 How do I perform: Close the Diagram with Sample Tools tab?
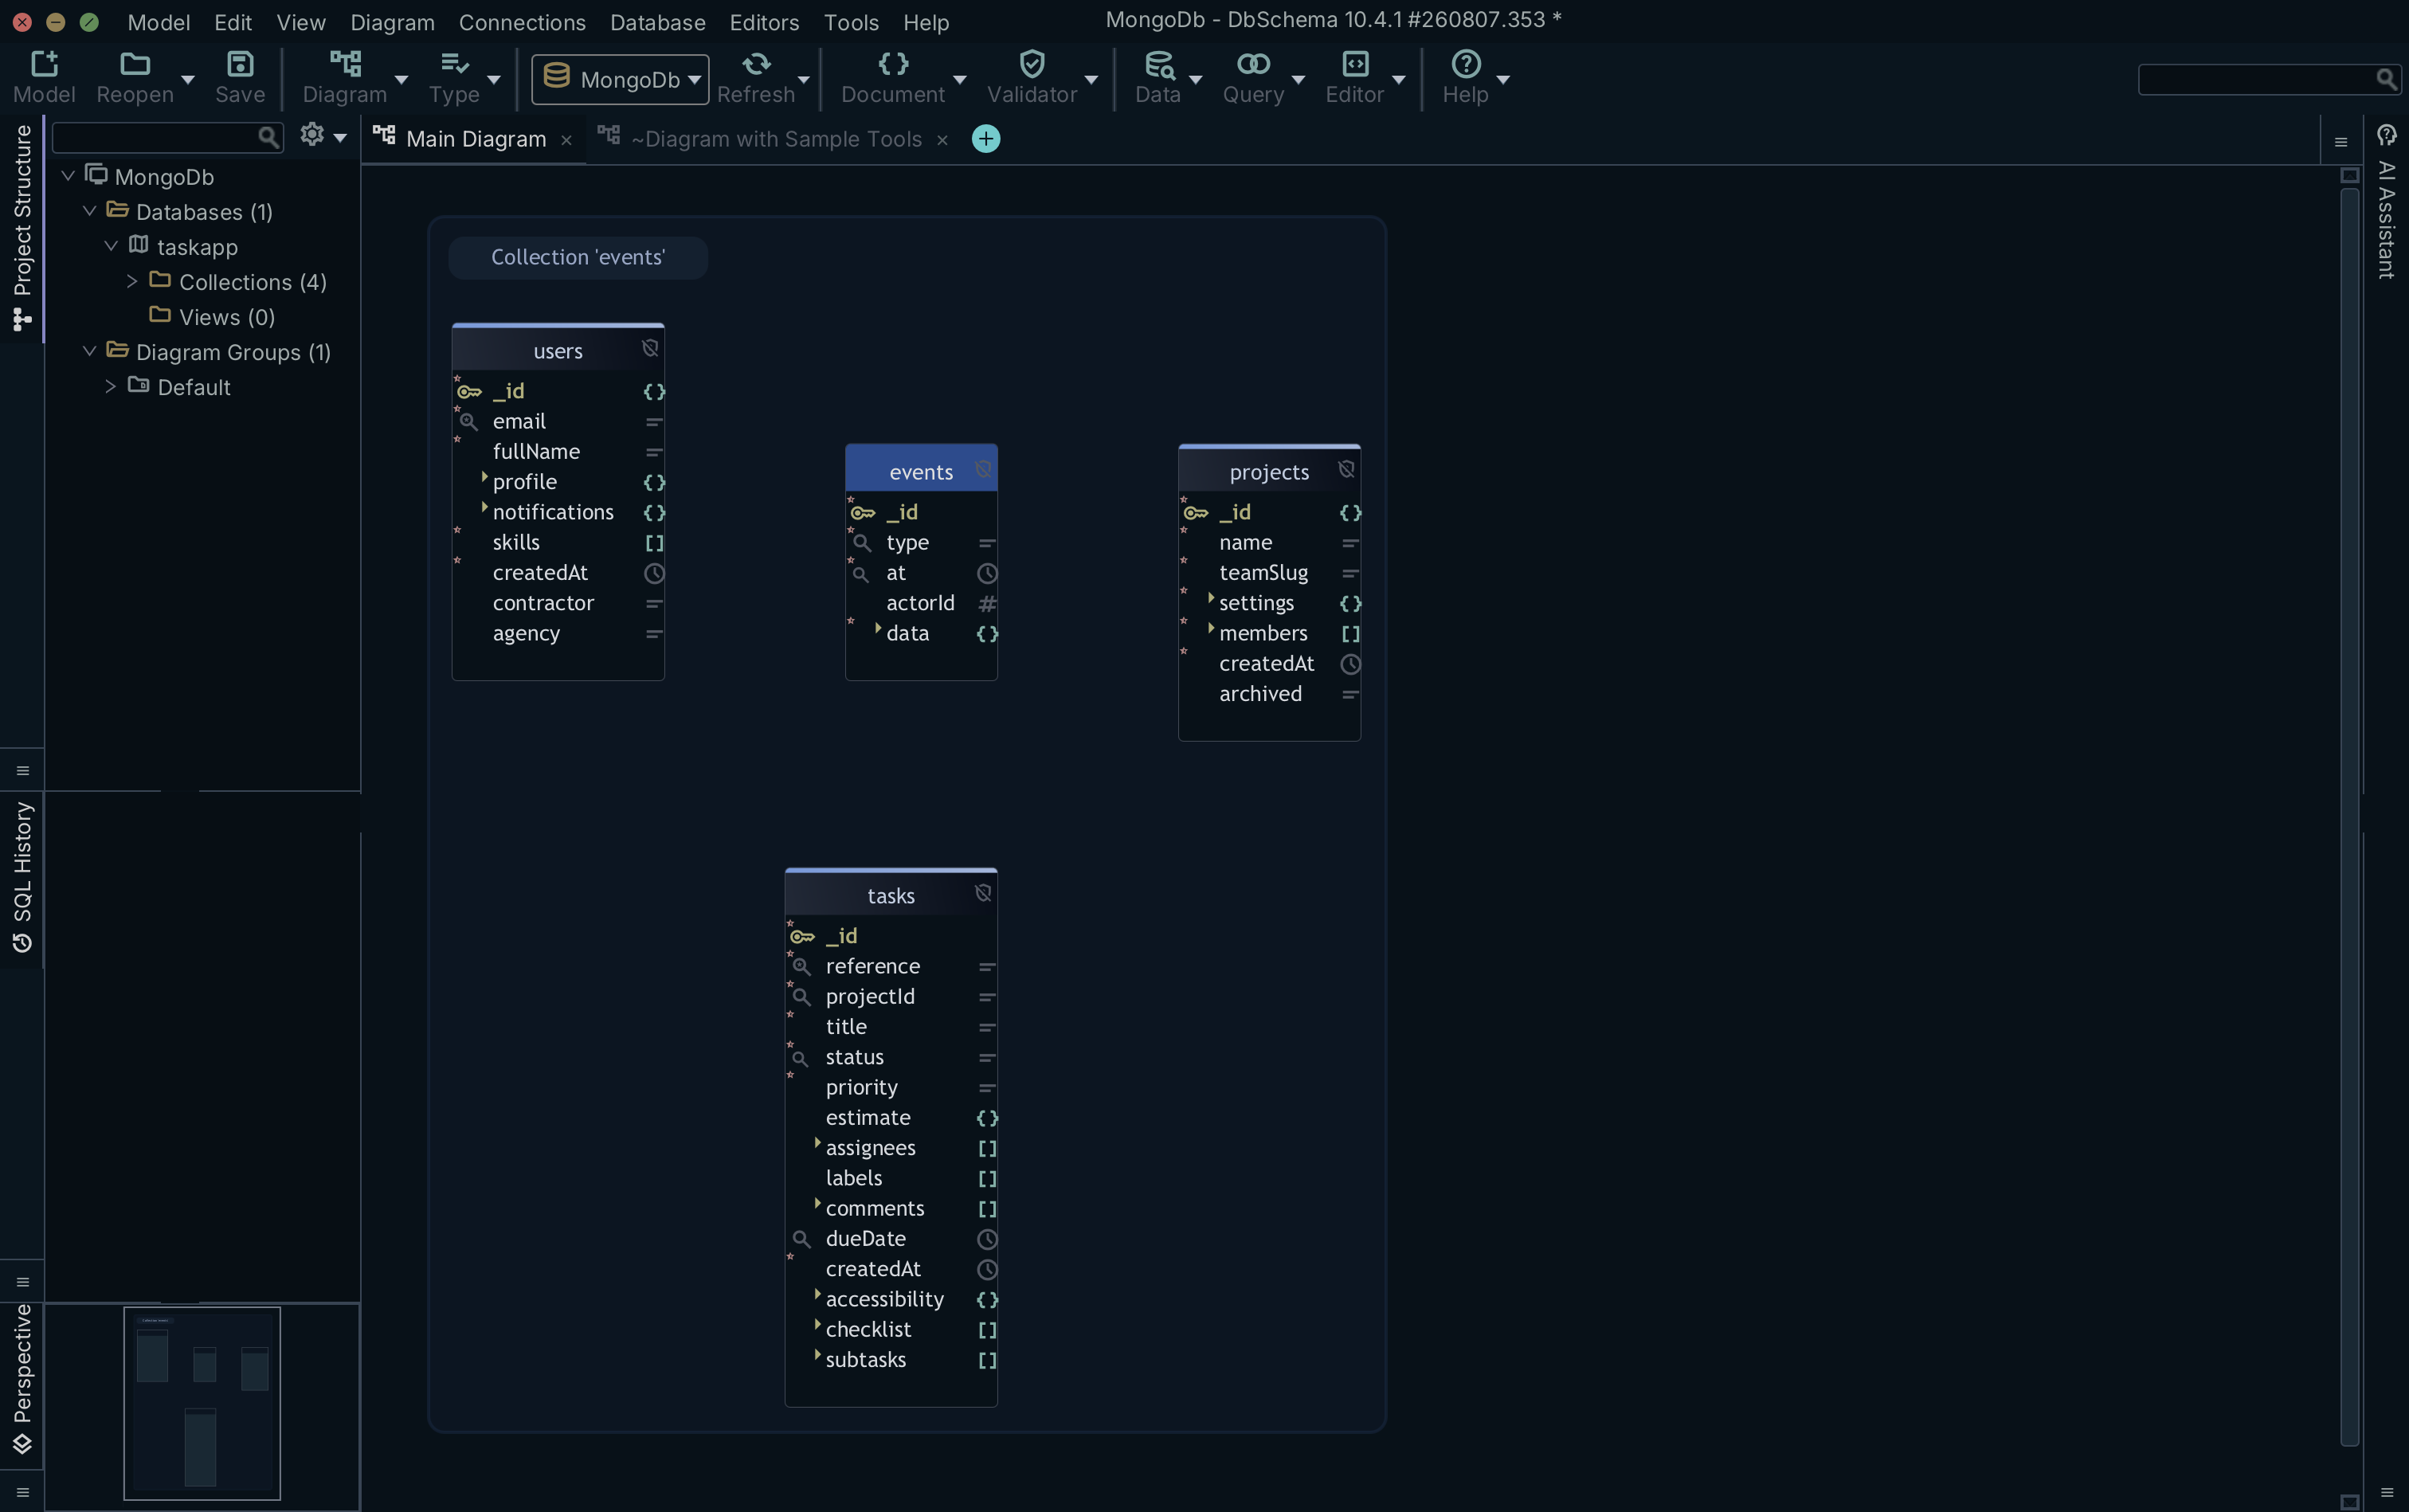(x=941, y=141)
